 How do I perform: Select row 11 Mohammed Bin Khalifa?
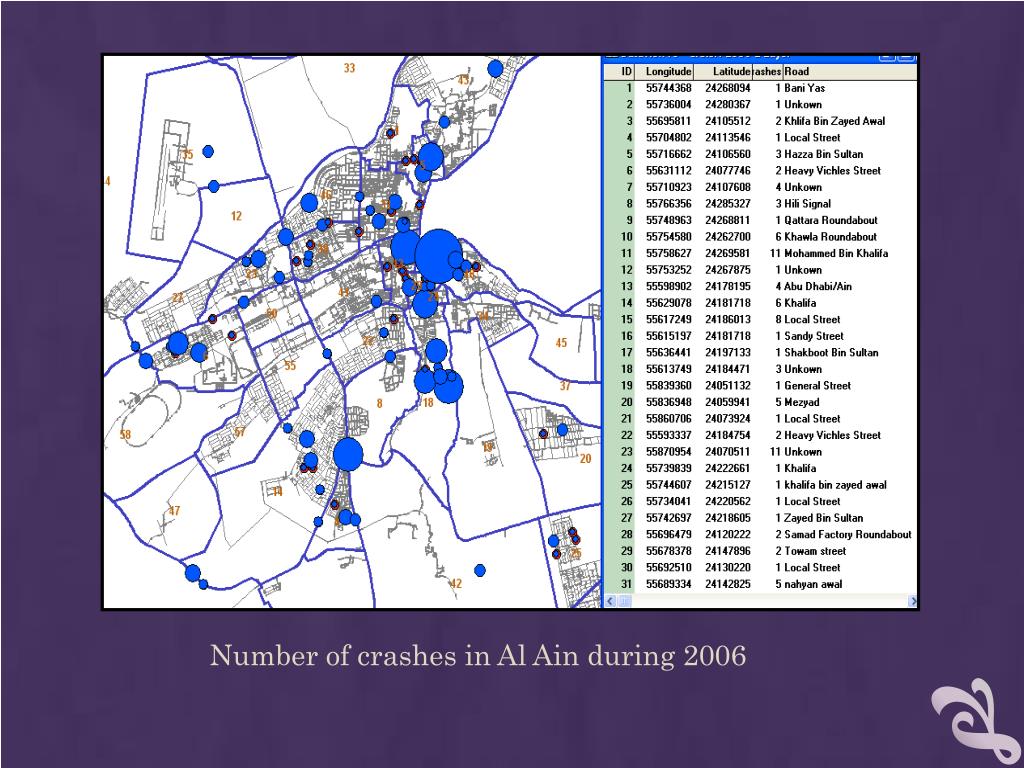[x=761, y=253]
